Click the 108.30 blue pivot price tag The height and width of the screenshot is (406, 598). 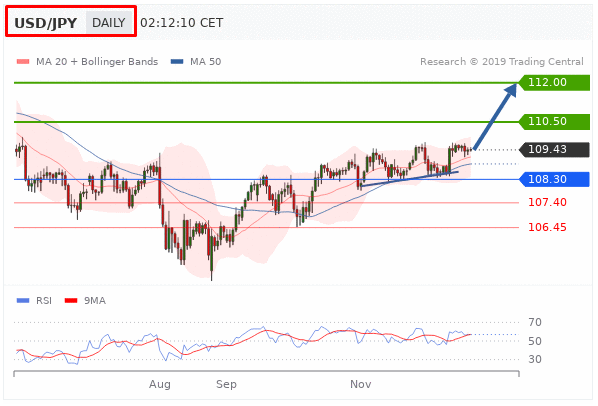[554, 179]
